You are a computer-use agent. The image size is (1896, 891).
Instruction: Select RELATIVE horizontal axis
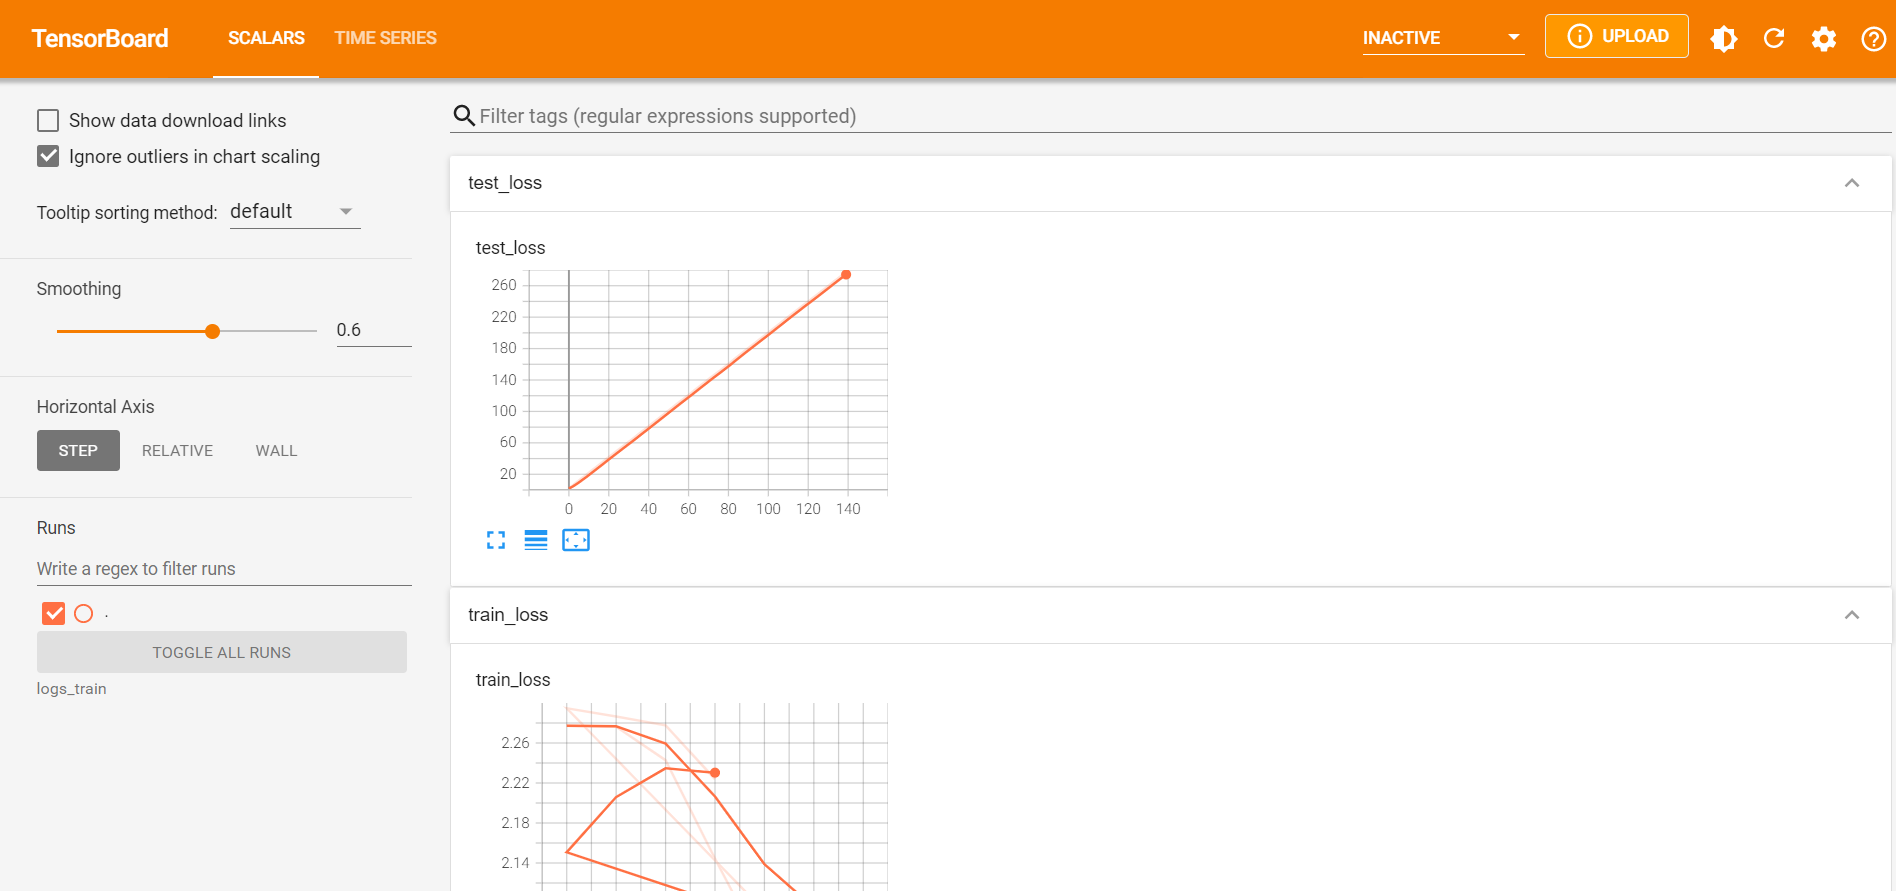177,450
